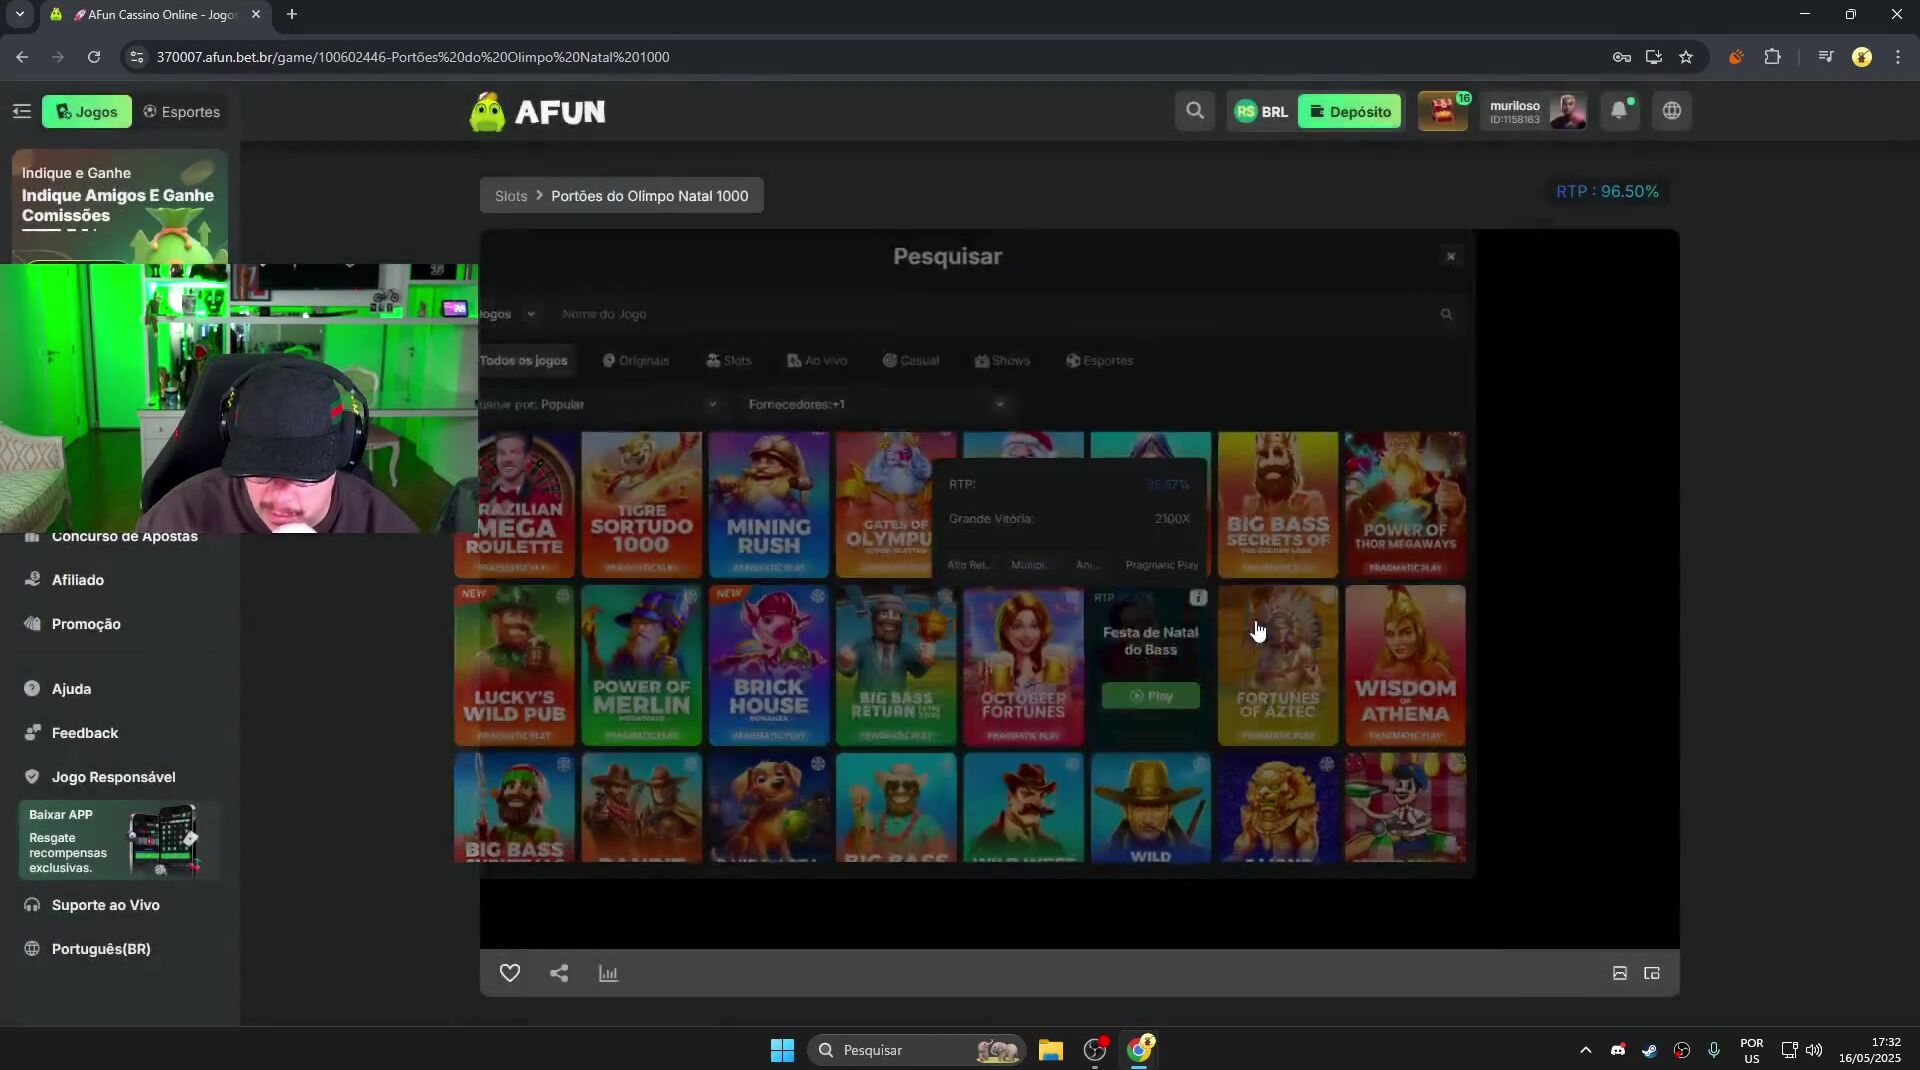
Task: Click the Jogos button in header
Action: tap(87, 111)
